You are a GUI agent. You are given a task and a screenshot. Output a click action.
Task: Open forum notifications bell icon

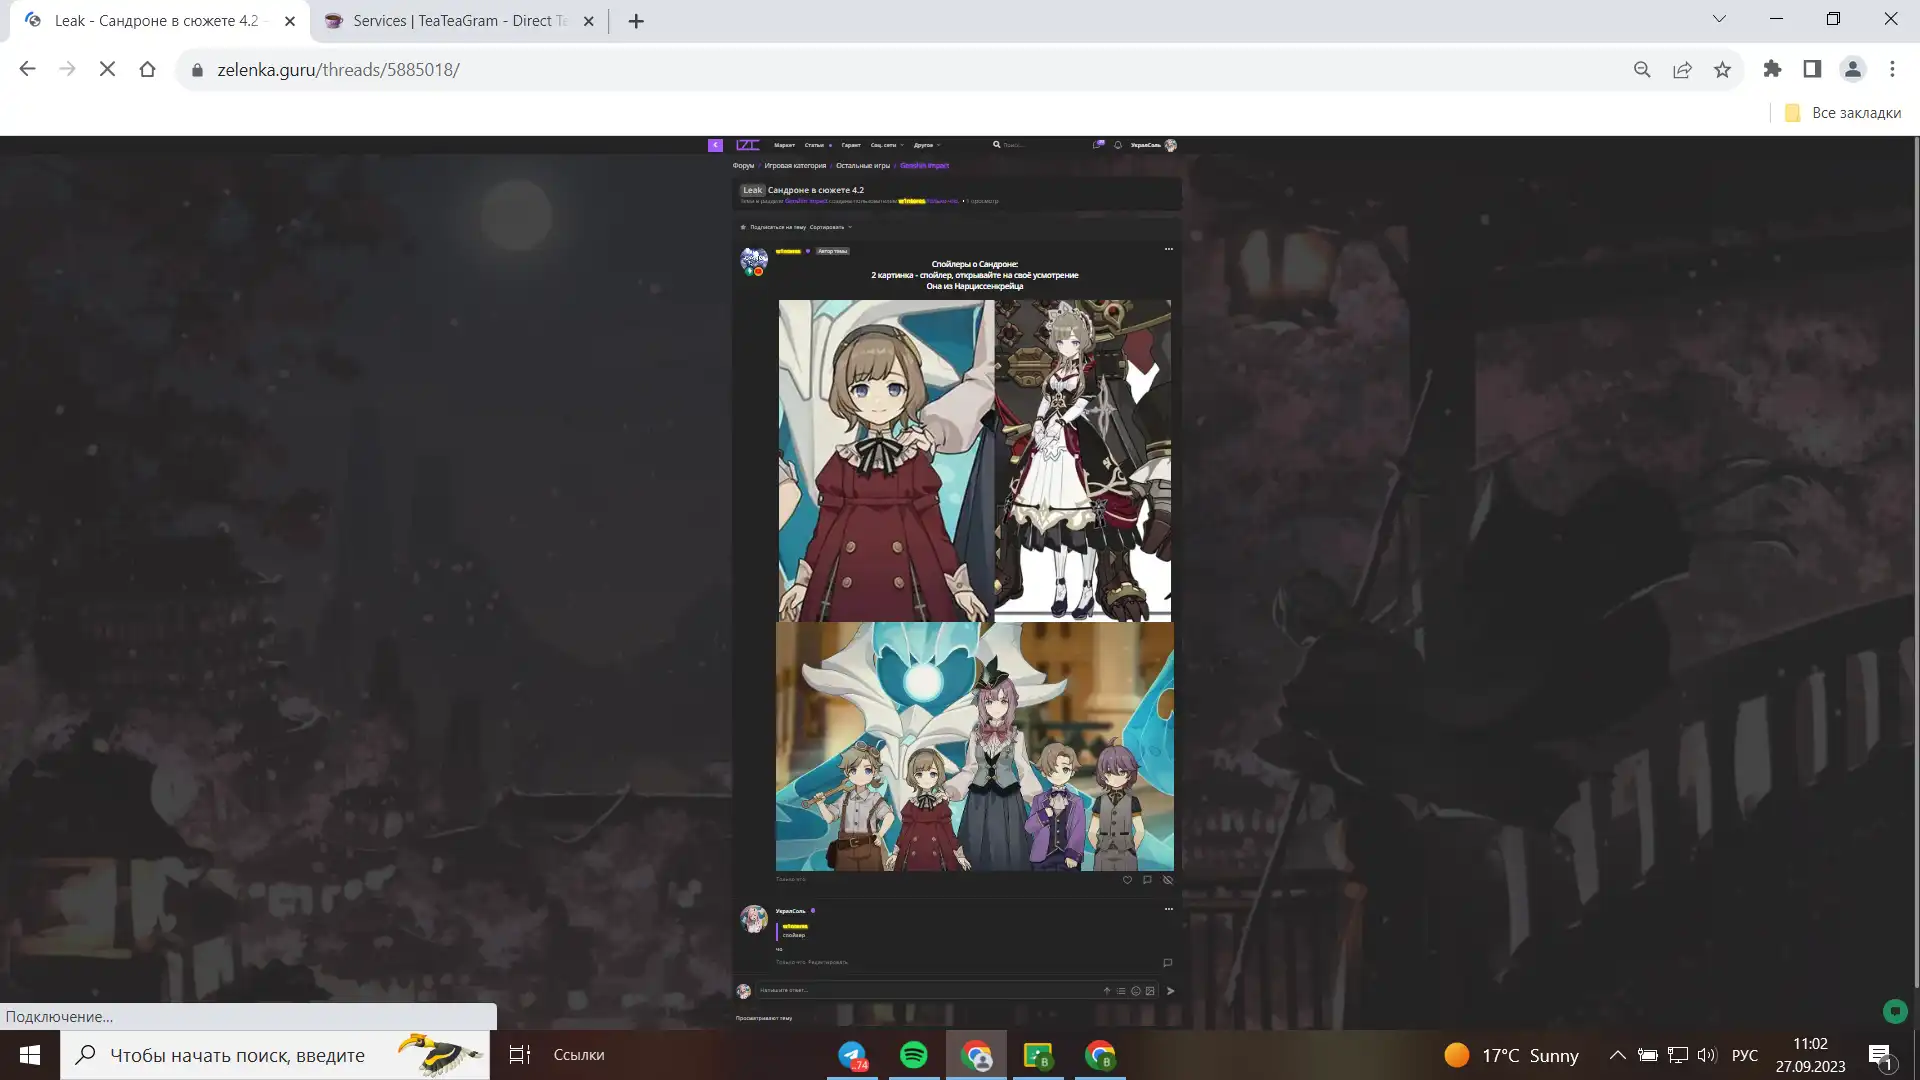pos(1118,145)
